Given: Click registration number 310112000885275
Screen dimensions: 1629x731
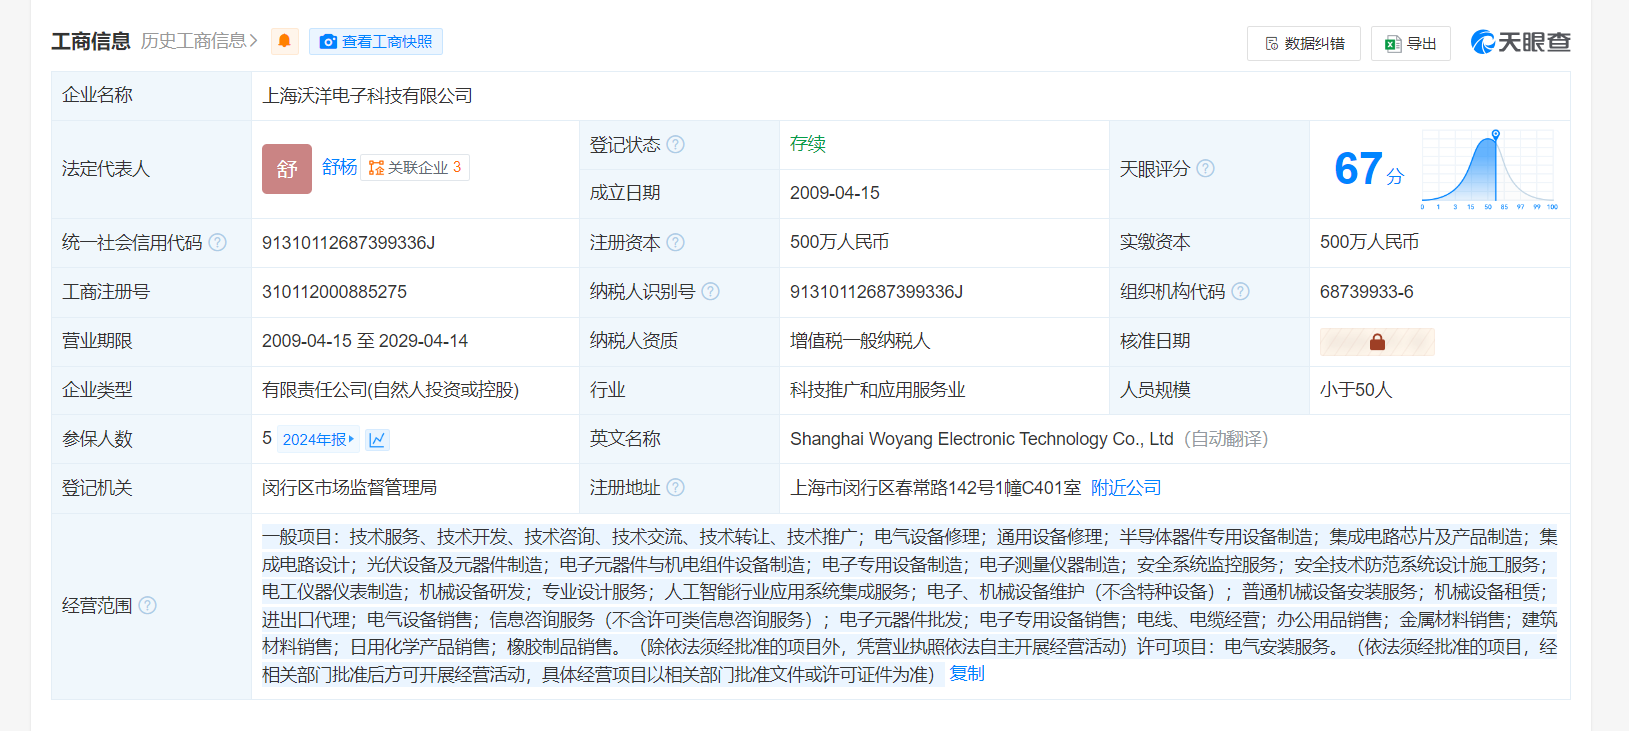Looking at the screenshot, I should 334,292.
